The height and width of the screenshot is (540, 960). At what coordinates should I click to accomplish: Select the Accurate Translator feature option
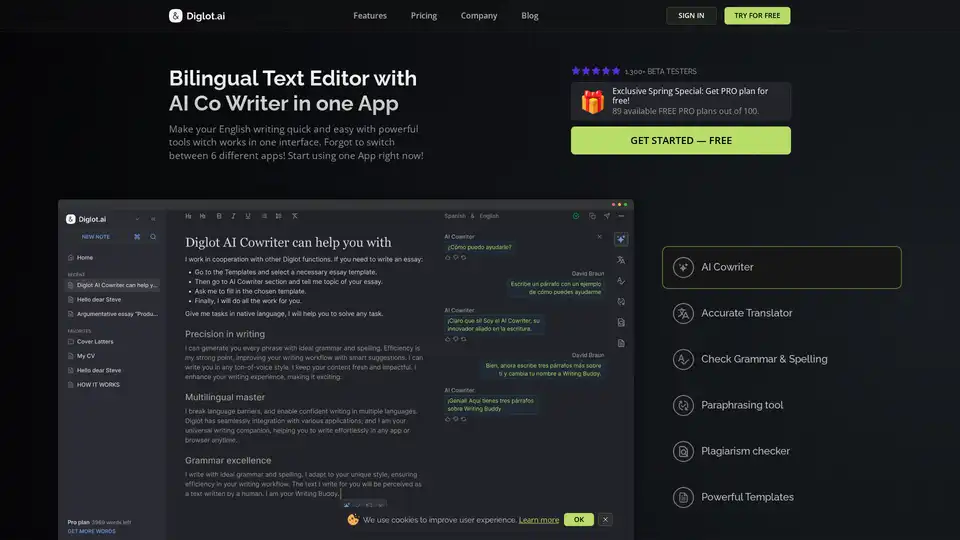[781, 313]
